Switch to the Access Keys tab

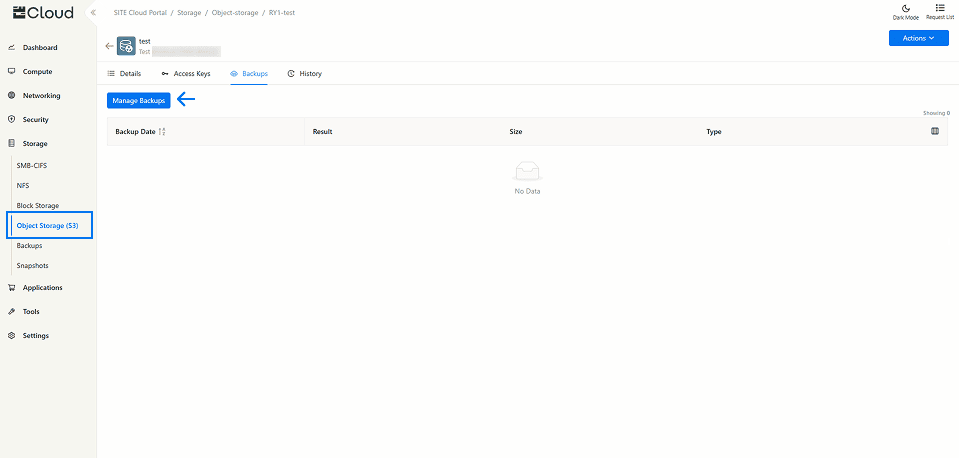click(x=186, y=74)
